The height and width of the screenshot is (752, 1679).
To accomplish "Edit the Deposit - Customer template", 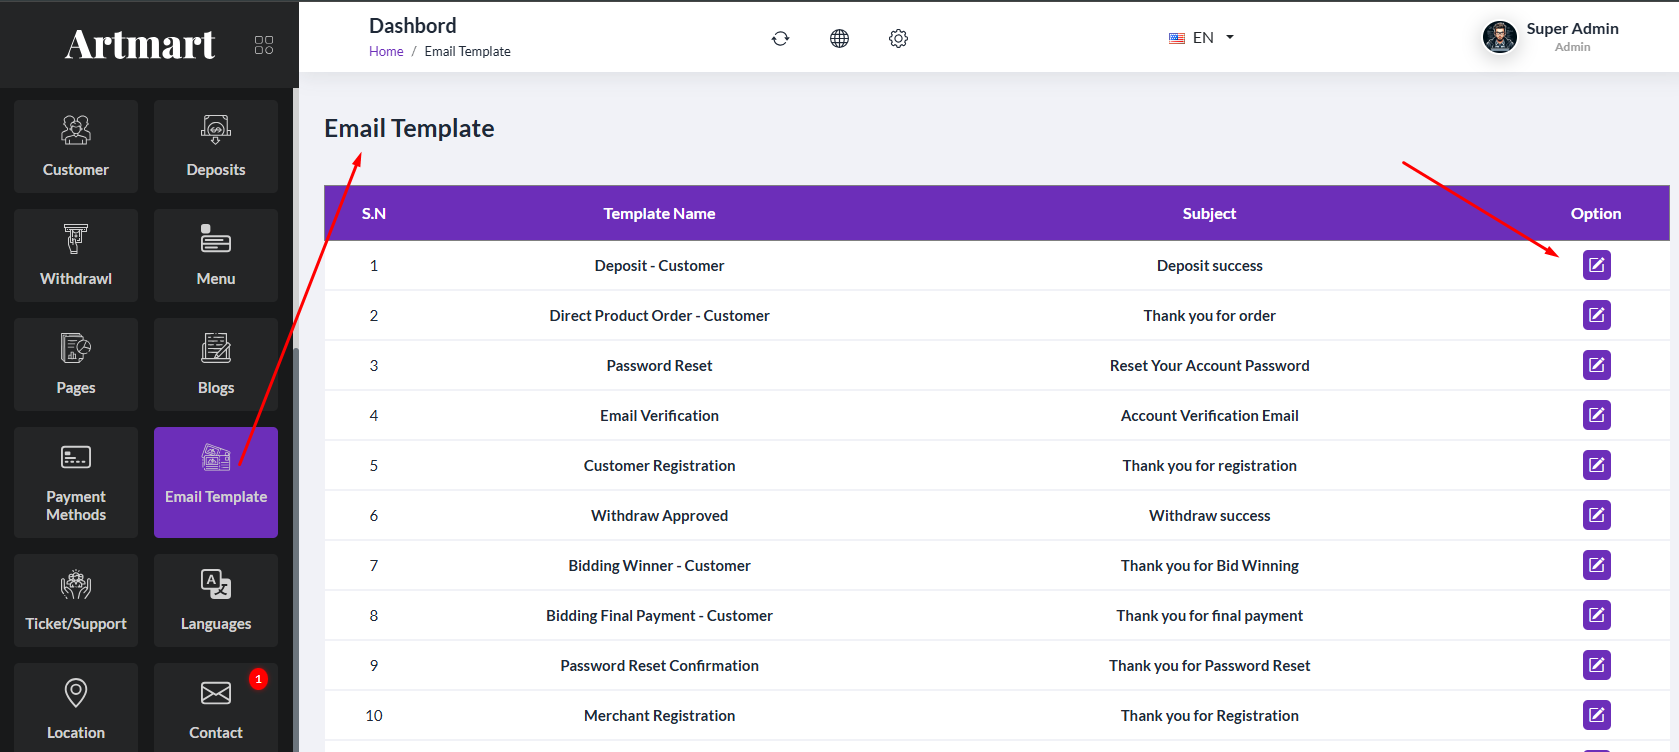I will pos(1596,265).
